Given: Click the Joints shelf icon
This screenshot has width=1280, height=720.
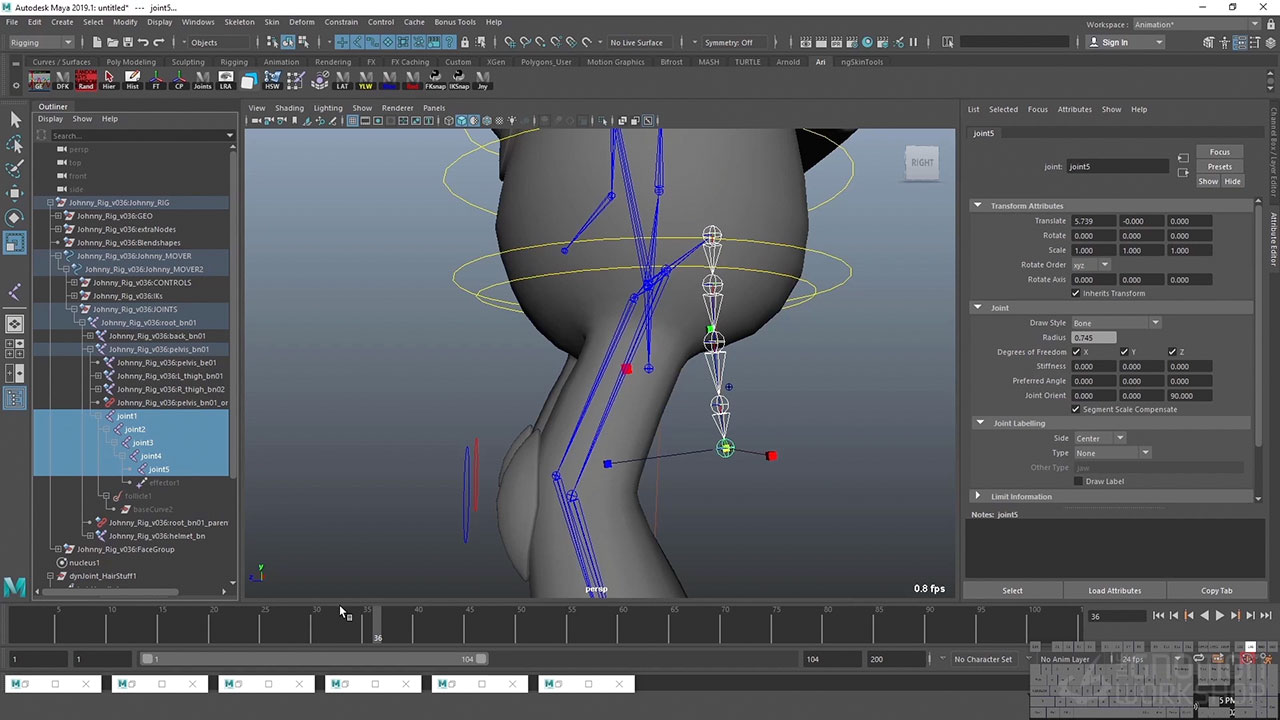Looking at the screenshot, I should click(202, 80).
